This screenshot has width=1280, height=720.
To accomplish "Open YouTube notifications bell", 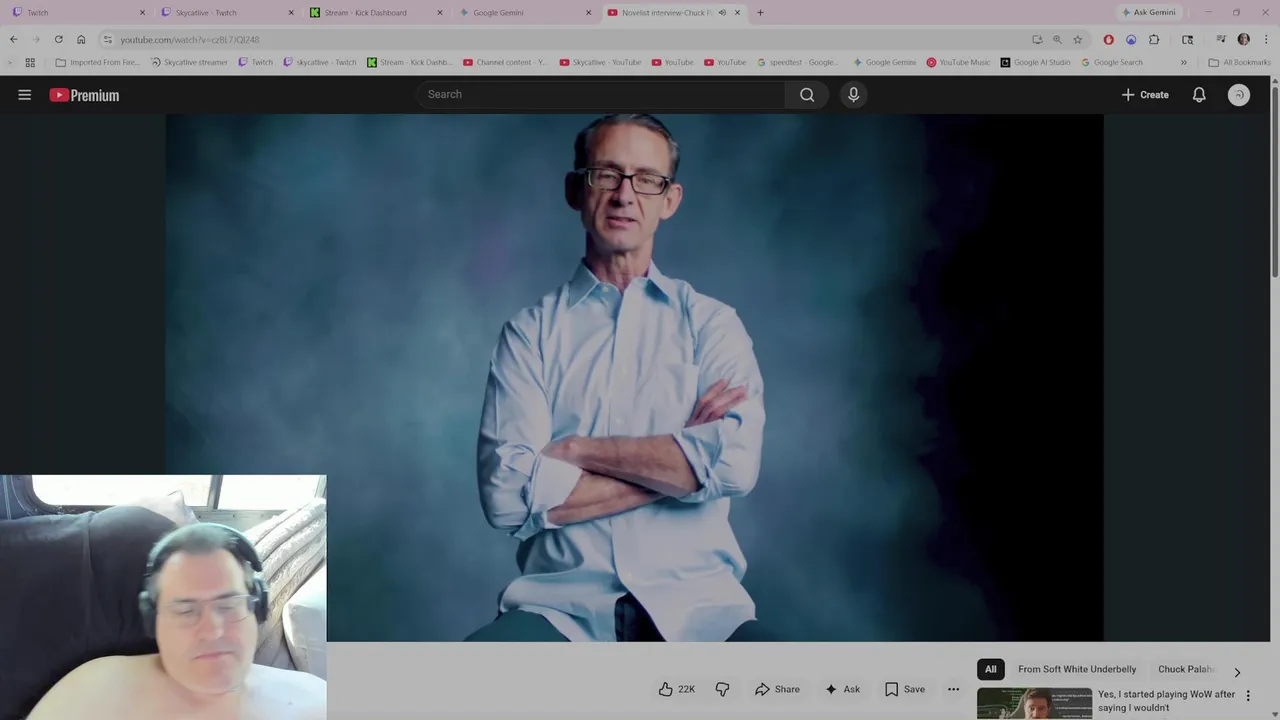I will 1199,95.
